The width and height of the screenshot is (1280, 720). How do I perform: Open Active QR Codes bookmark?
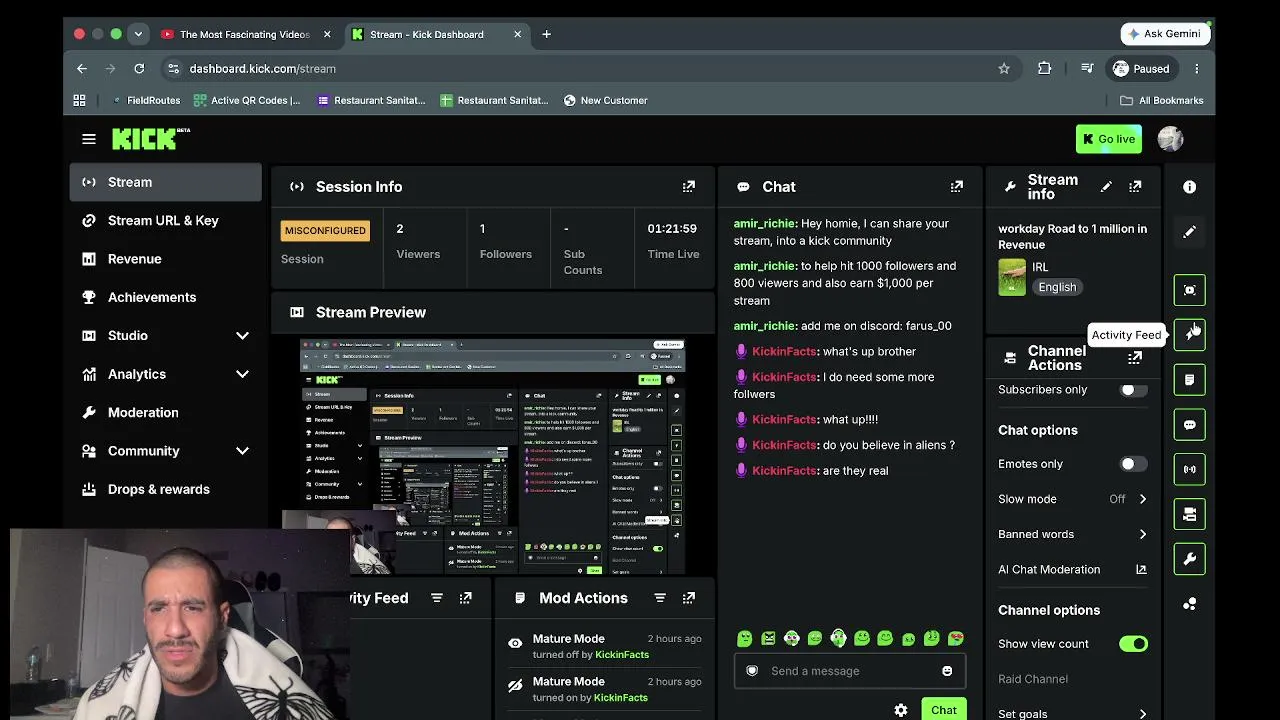[x=247, y=100]
